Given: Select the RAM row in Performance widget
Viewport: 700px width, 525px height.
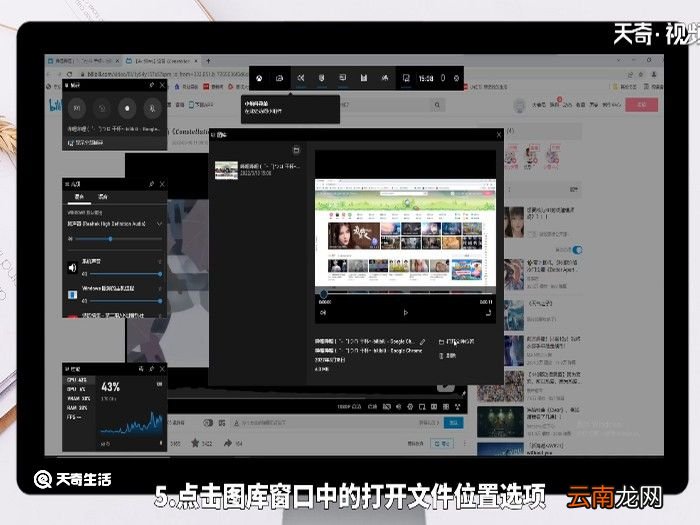Looking at the screenshot, I should (x=77, y=408).
